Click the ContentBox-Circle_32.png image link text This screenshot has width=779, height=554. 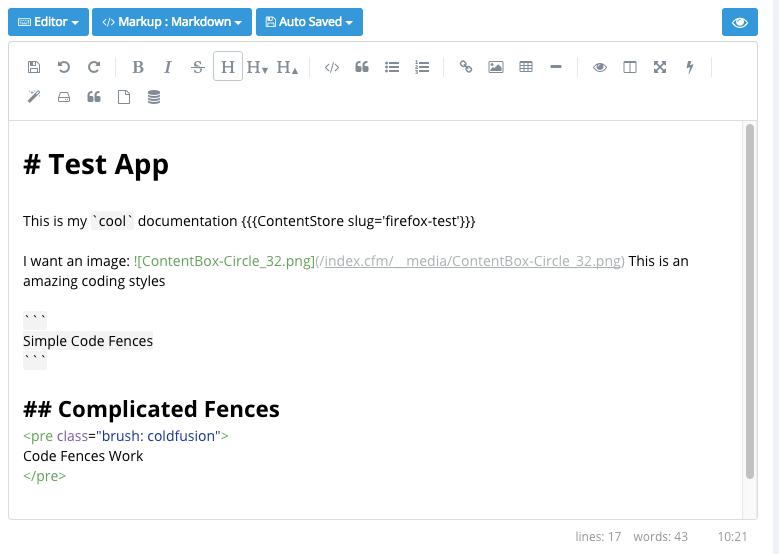point(226,261)
